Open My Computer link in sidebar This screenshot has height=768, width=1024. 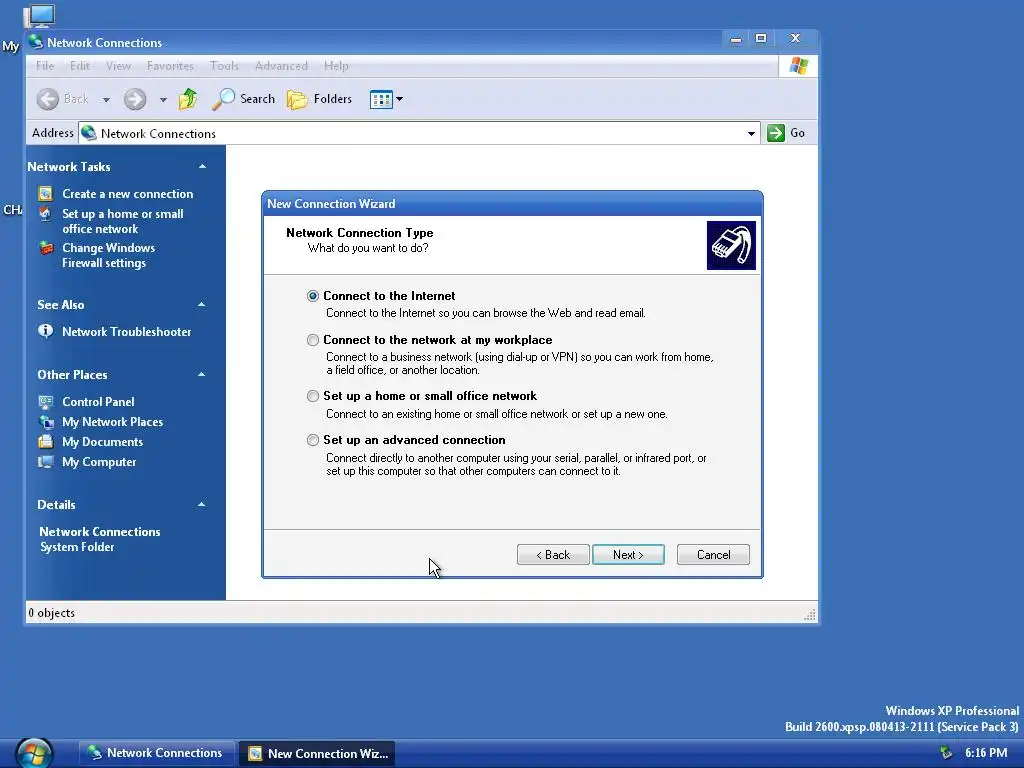(99, 462)
